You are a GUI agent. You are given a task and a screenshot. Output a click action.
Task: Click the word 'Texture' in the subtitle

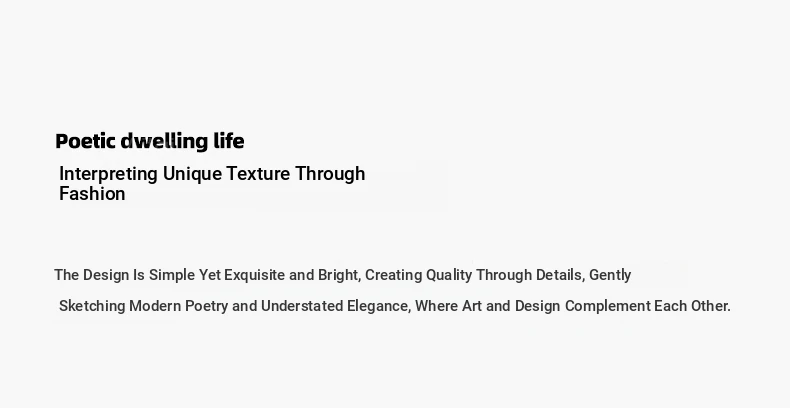[x=258, y=174]
